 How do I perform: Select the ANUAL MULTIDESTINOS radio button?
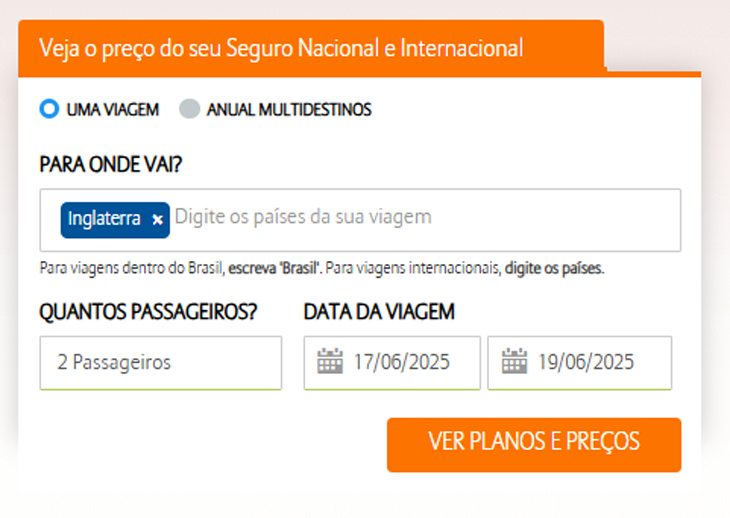(x=189, y=108)
